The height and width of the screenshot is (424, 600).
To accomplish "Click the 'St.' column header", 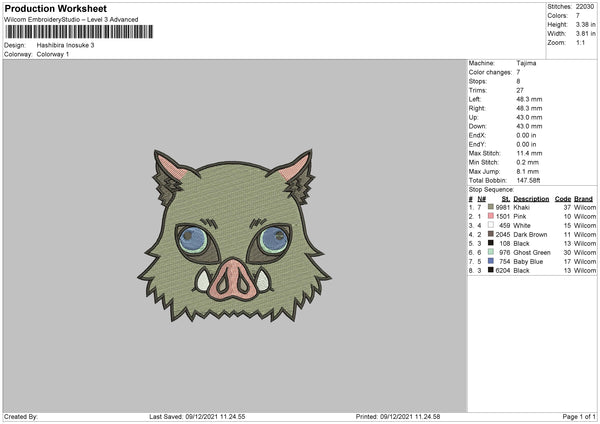I will pos(506,199).
